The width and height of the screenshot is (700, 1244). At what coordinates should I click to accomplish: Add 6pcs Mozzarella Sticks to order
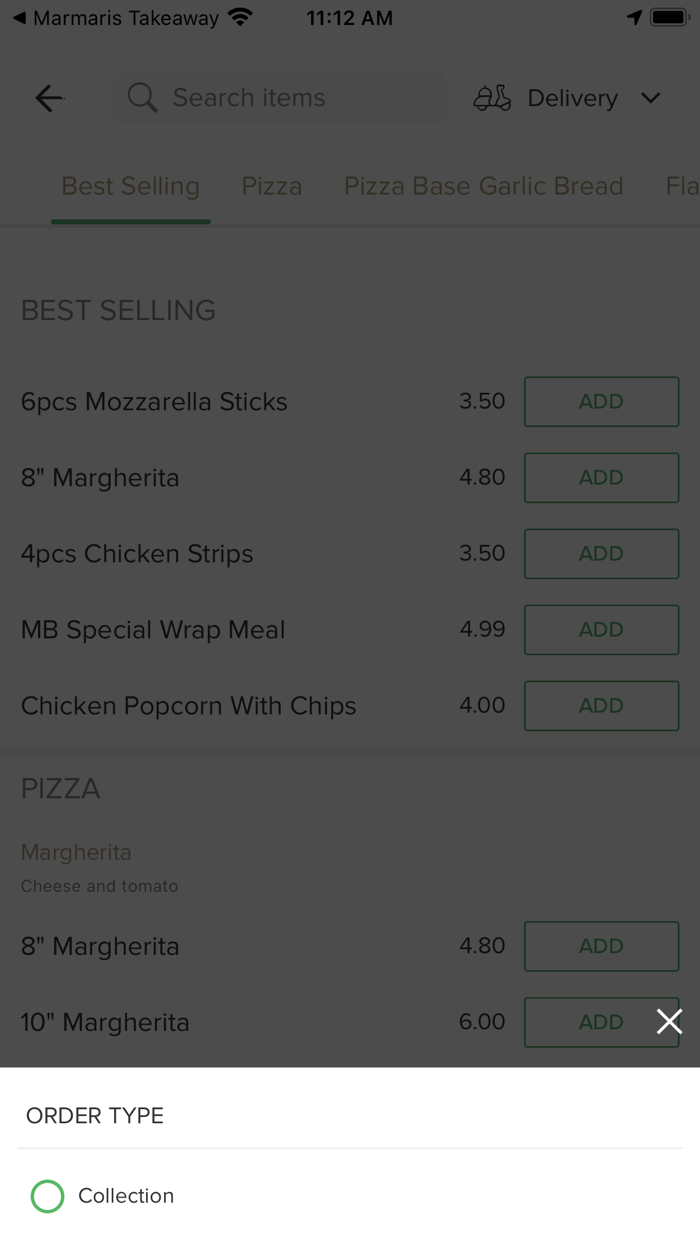pyautogui.click(x=601, y=401)
